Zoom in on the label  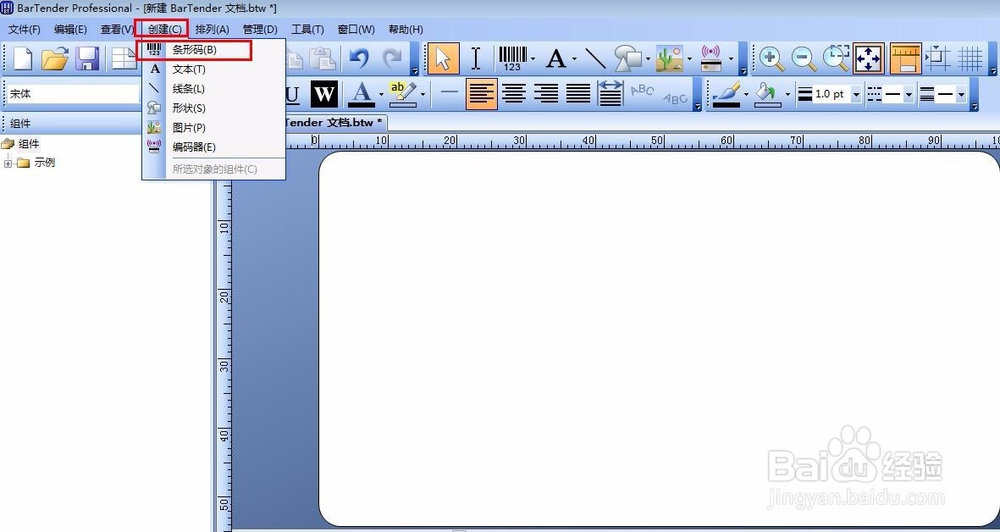772,59
